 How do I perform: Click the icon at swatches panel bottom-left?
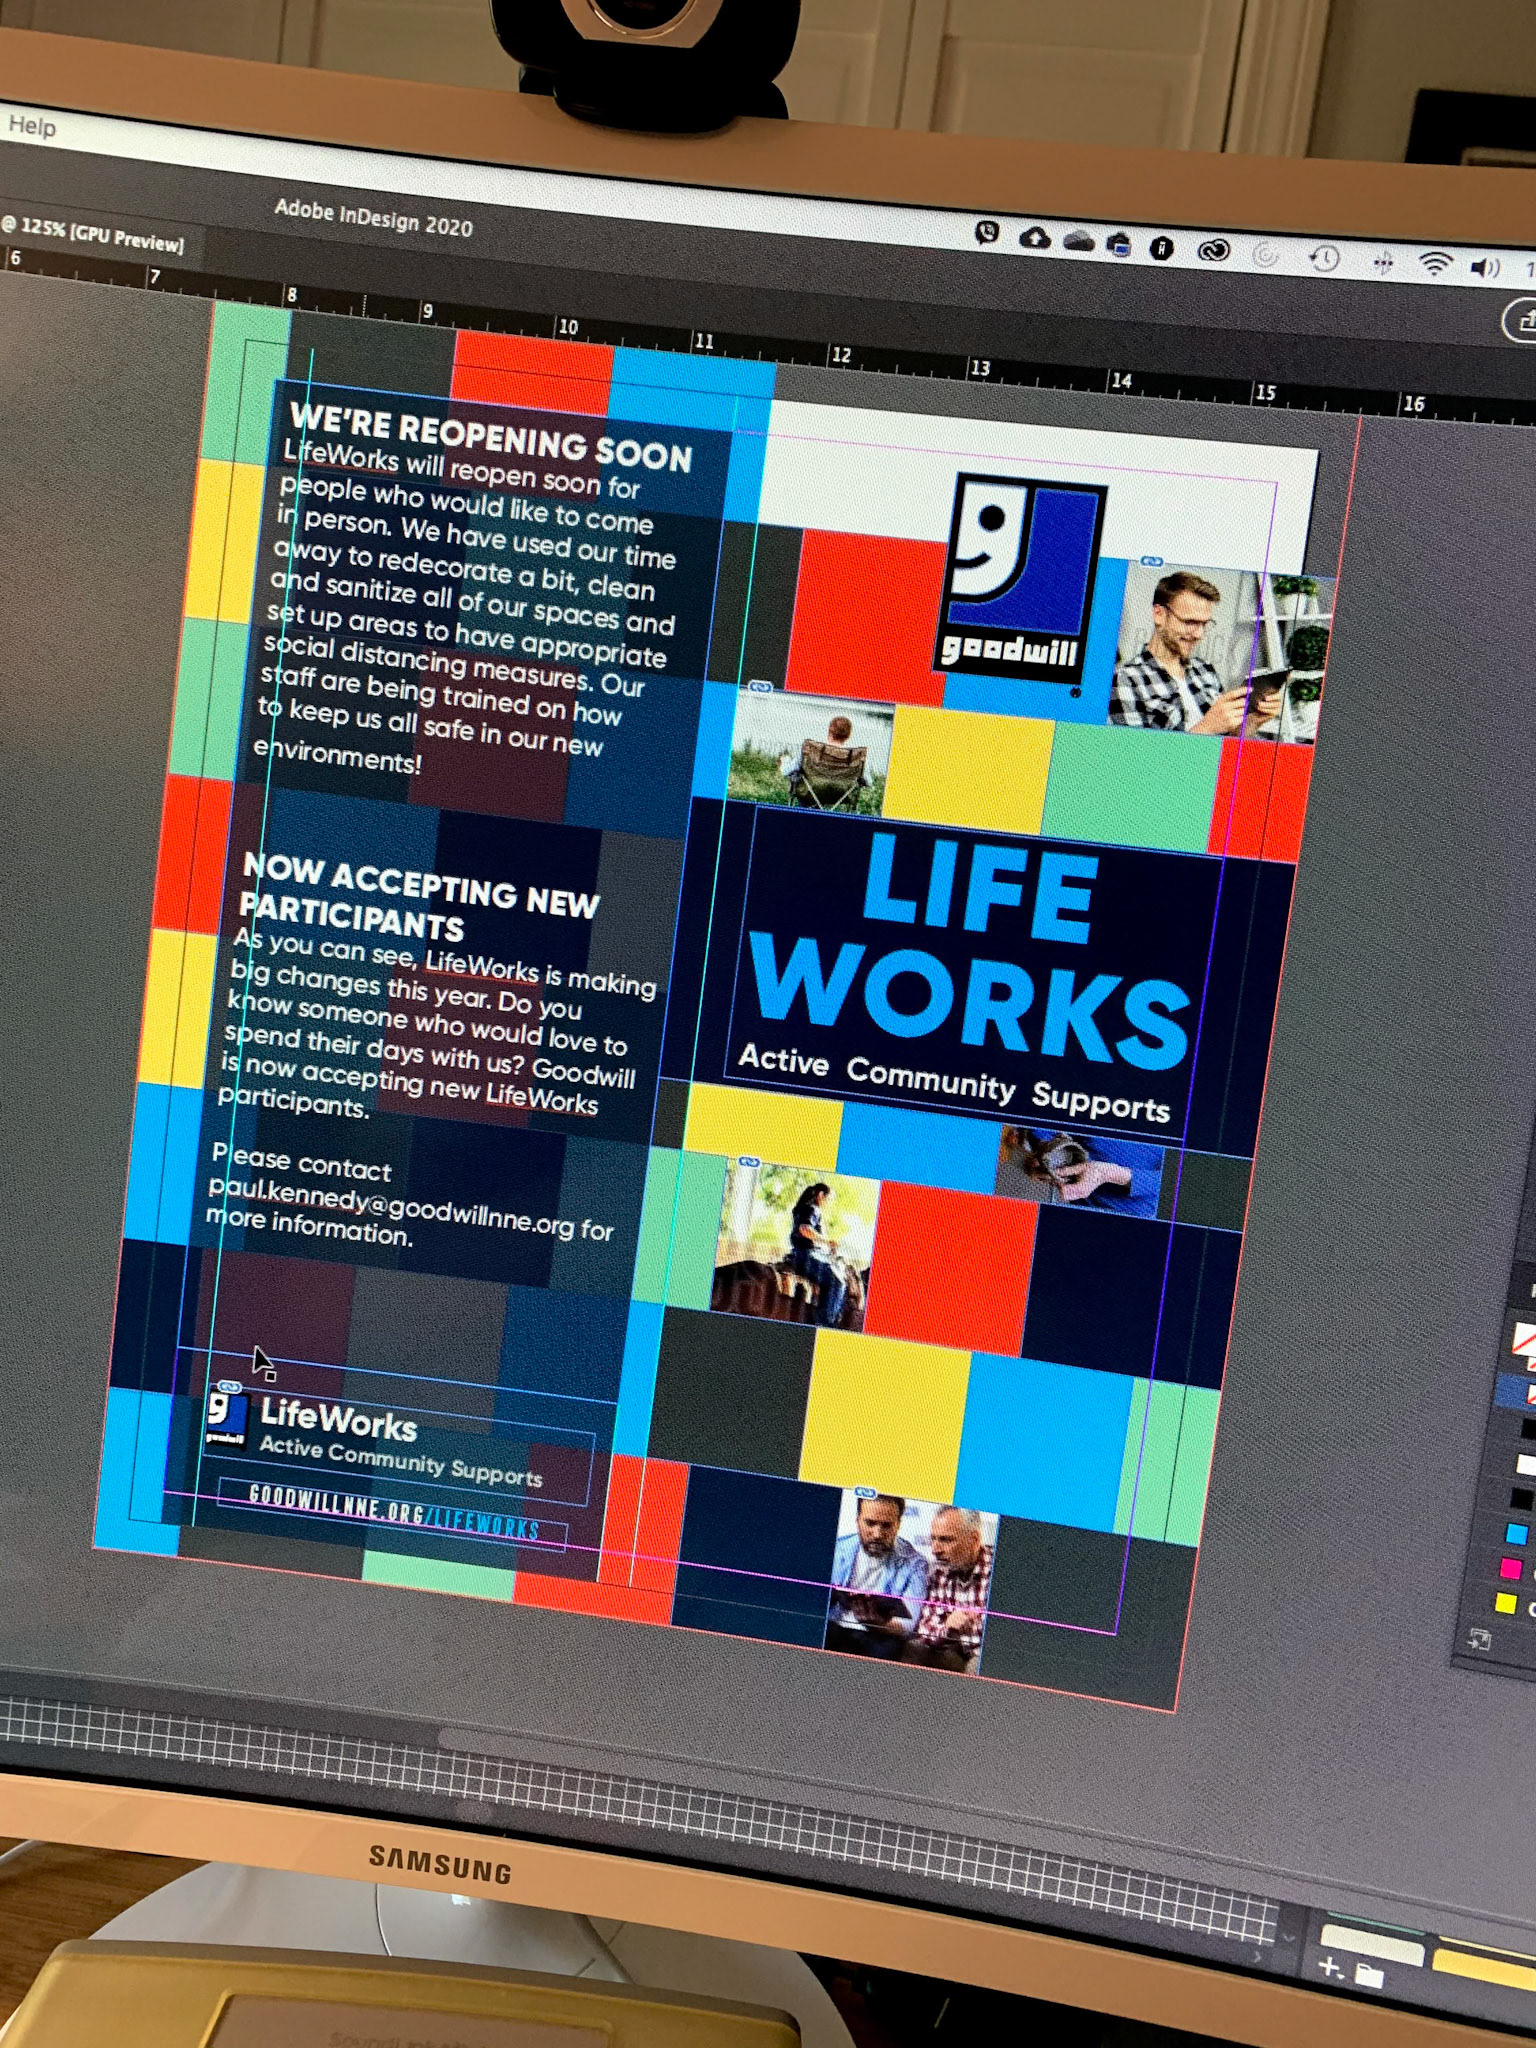pos(1479,1639)
